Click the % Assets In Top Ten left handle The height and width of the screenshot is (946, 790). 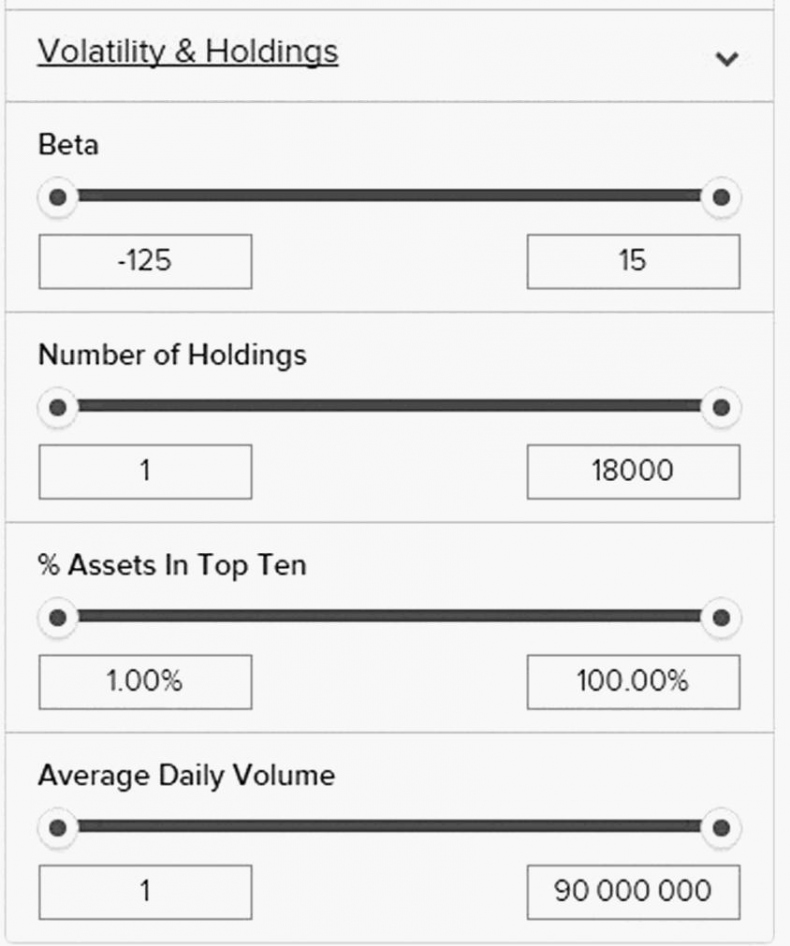58,617
